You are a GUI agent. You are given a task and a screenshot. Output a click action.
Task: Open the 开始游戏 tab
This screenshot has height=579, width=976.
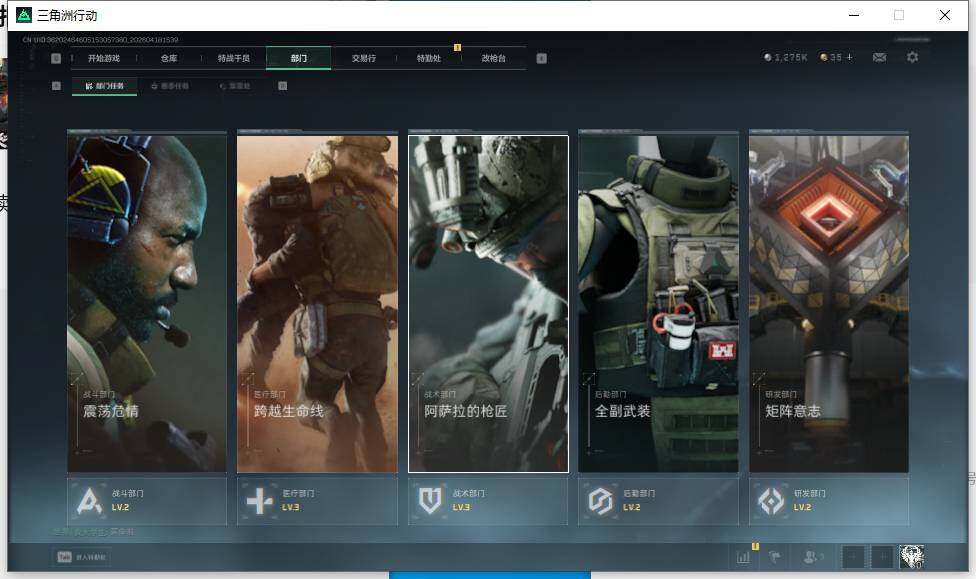coord(103,59)
